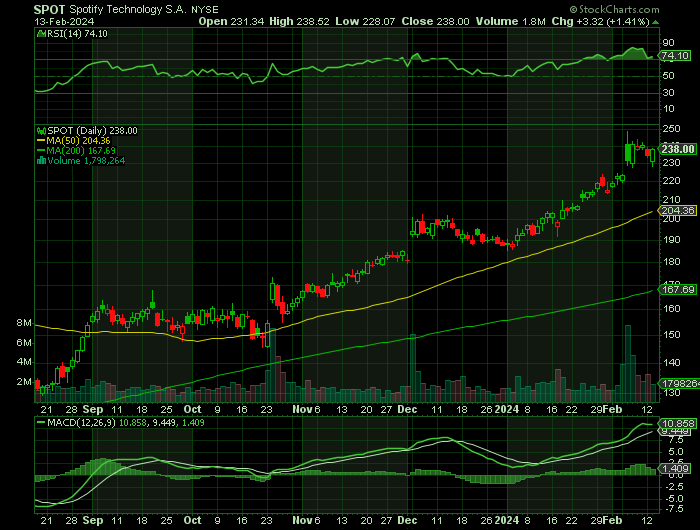Click the 220 label on the price axis
The width and height of the screenshot is (700, 530).
(x=671, y=181)
